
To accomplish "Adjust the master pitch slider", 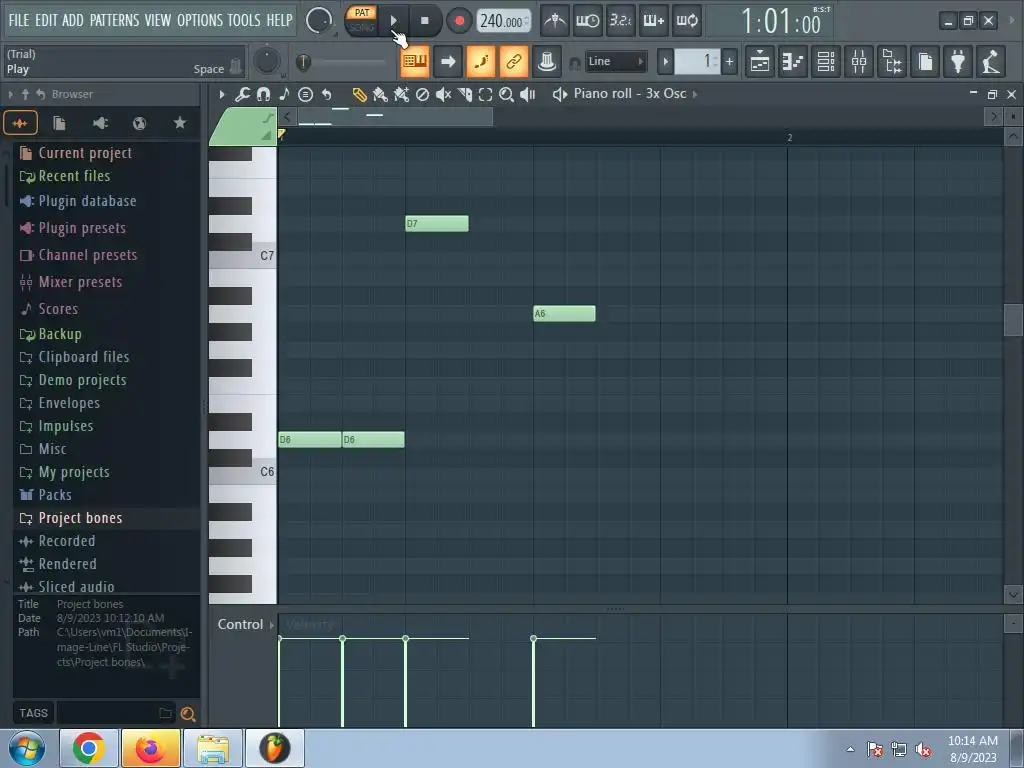I will point(341,62).
